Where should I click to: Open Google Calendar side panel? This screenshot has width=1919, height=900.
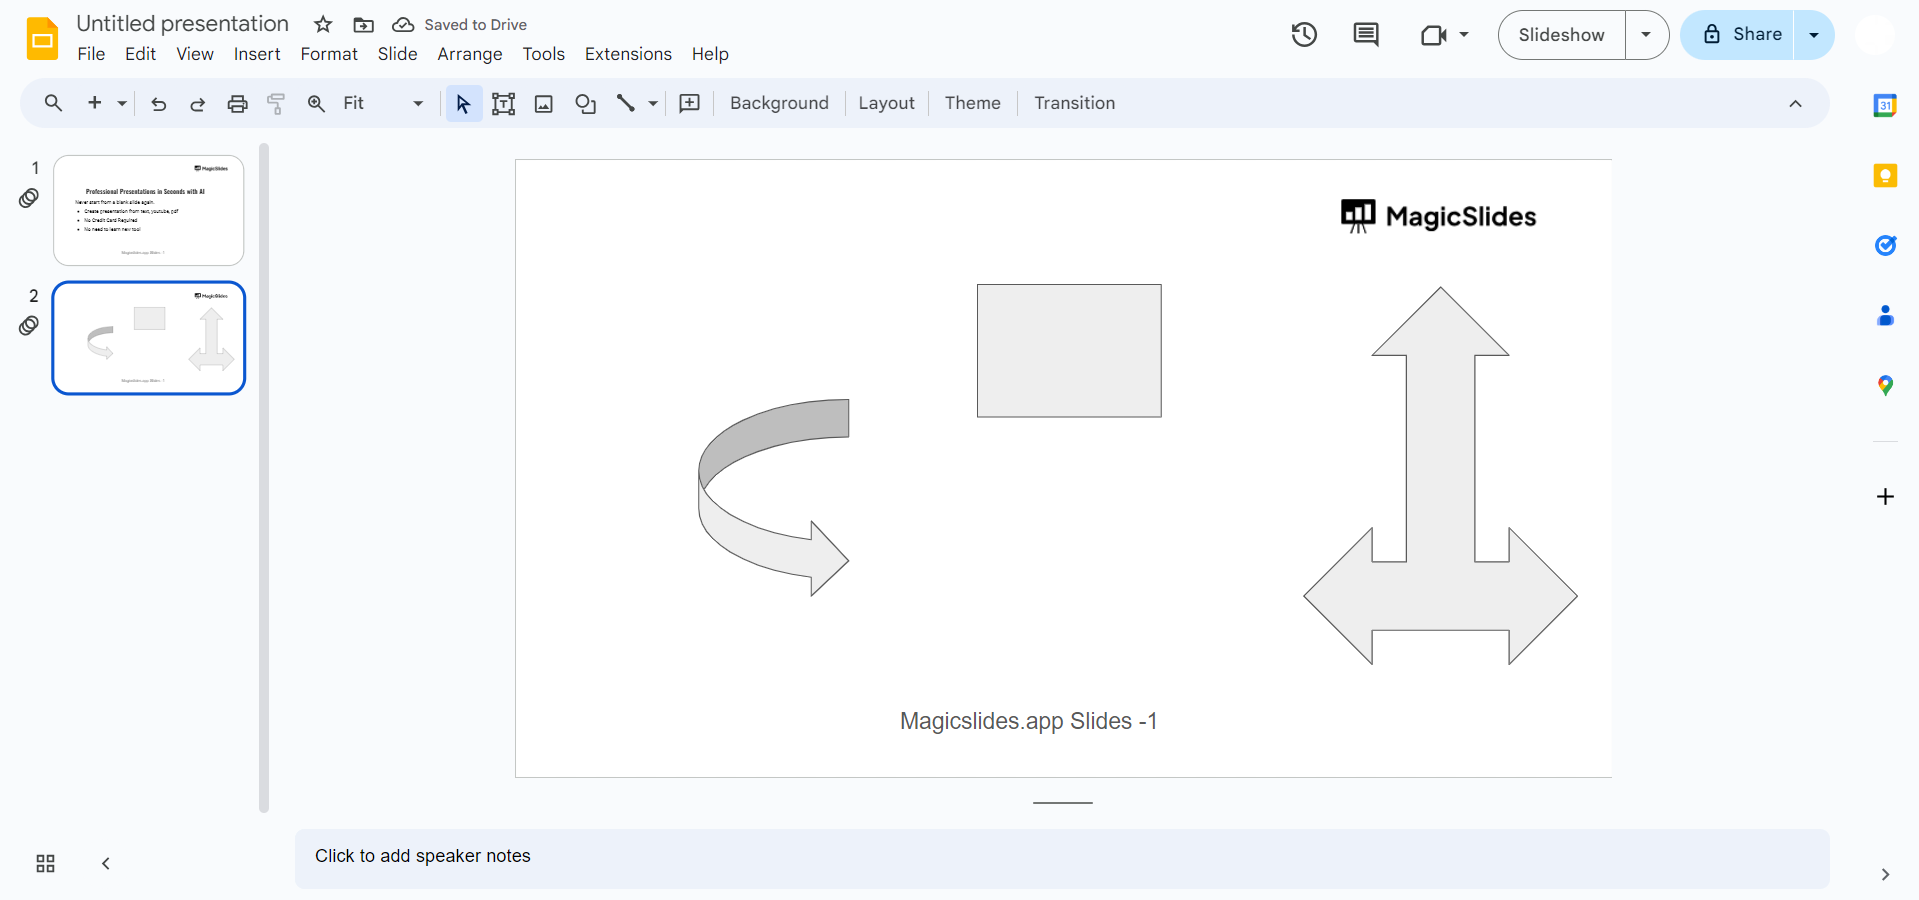pyautogui.click(x=1885, y=105)
